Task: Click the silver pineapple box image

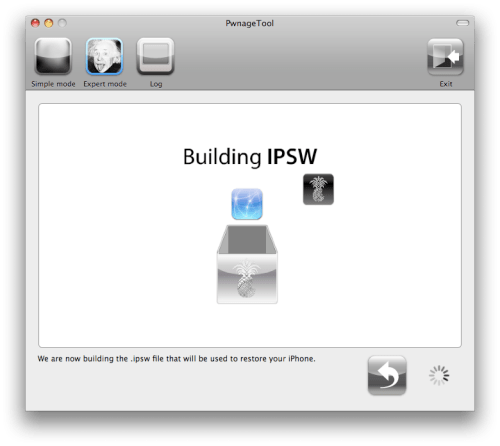Action: pyautogui.click(x=247, y=264)
